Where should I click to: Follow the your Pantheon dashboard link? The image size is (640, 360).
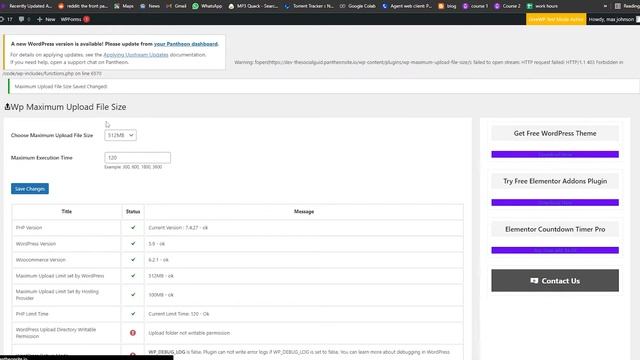[x=186, y=44]
